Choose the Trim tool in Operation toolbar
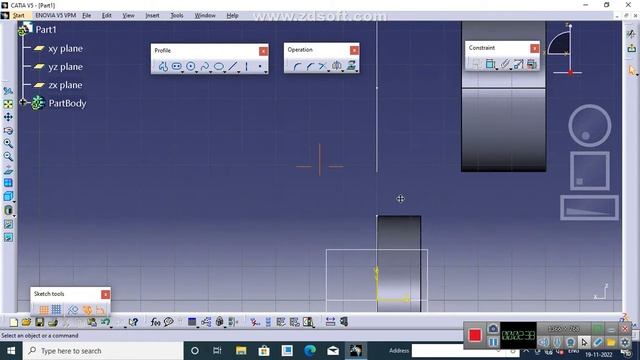This screenshot has height=360, width=640. click(322, 66)
